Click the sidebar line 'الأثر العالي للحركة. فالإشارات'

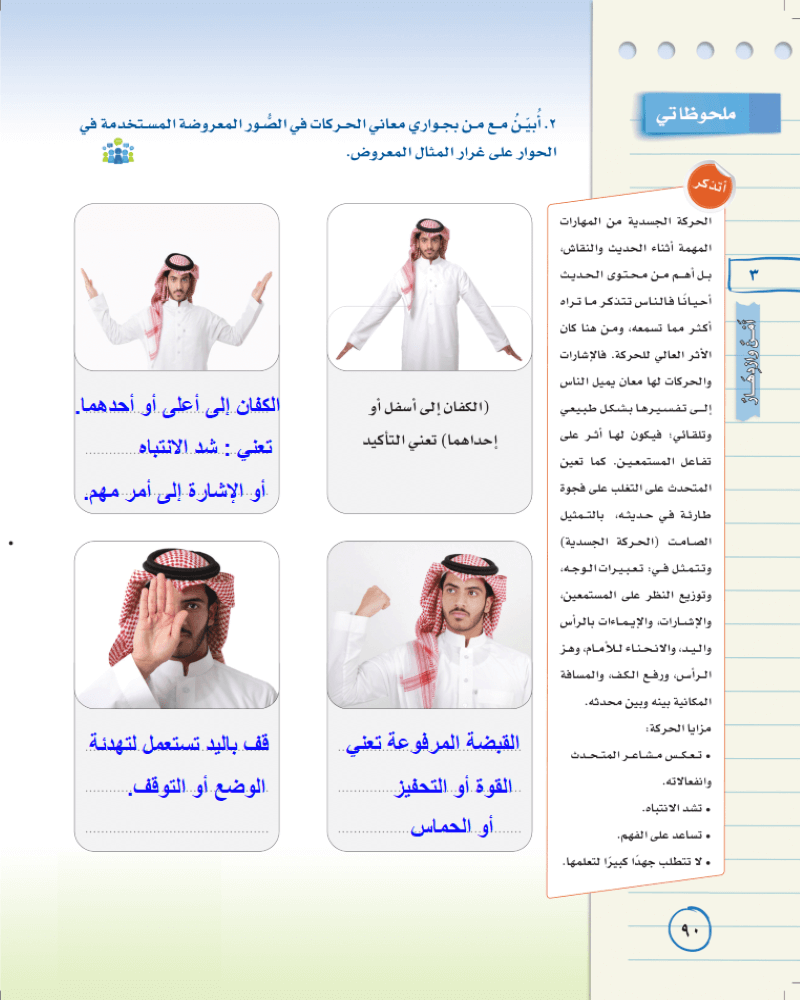click(x=635, y=355)
